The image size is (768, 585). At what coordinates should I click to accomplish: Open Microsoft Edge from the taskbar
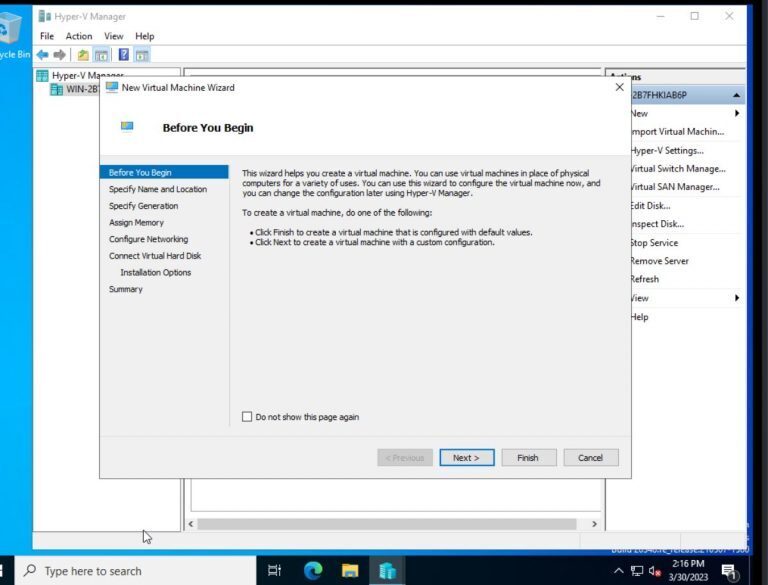313,570
